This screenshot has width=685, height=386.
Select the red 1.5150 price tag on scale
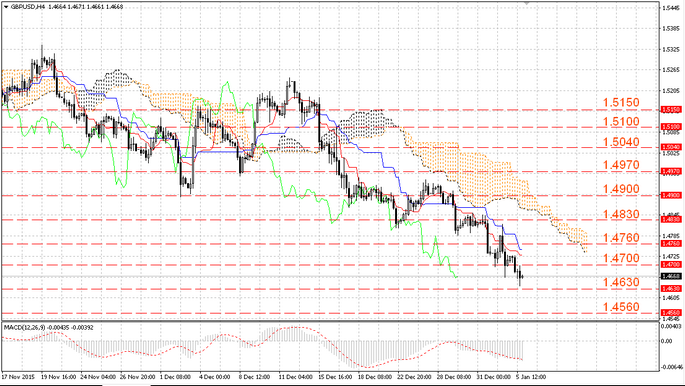click(670, 109)
